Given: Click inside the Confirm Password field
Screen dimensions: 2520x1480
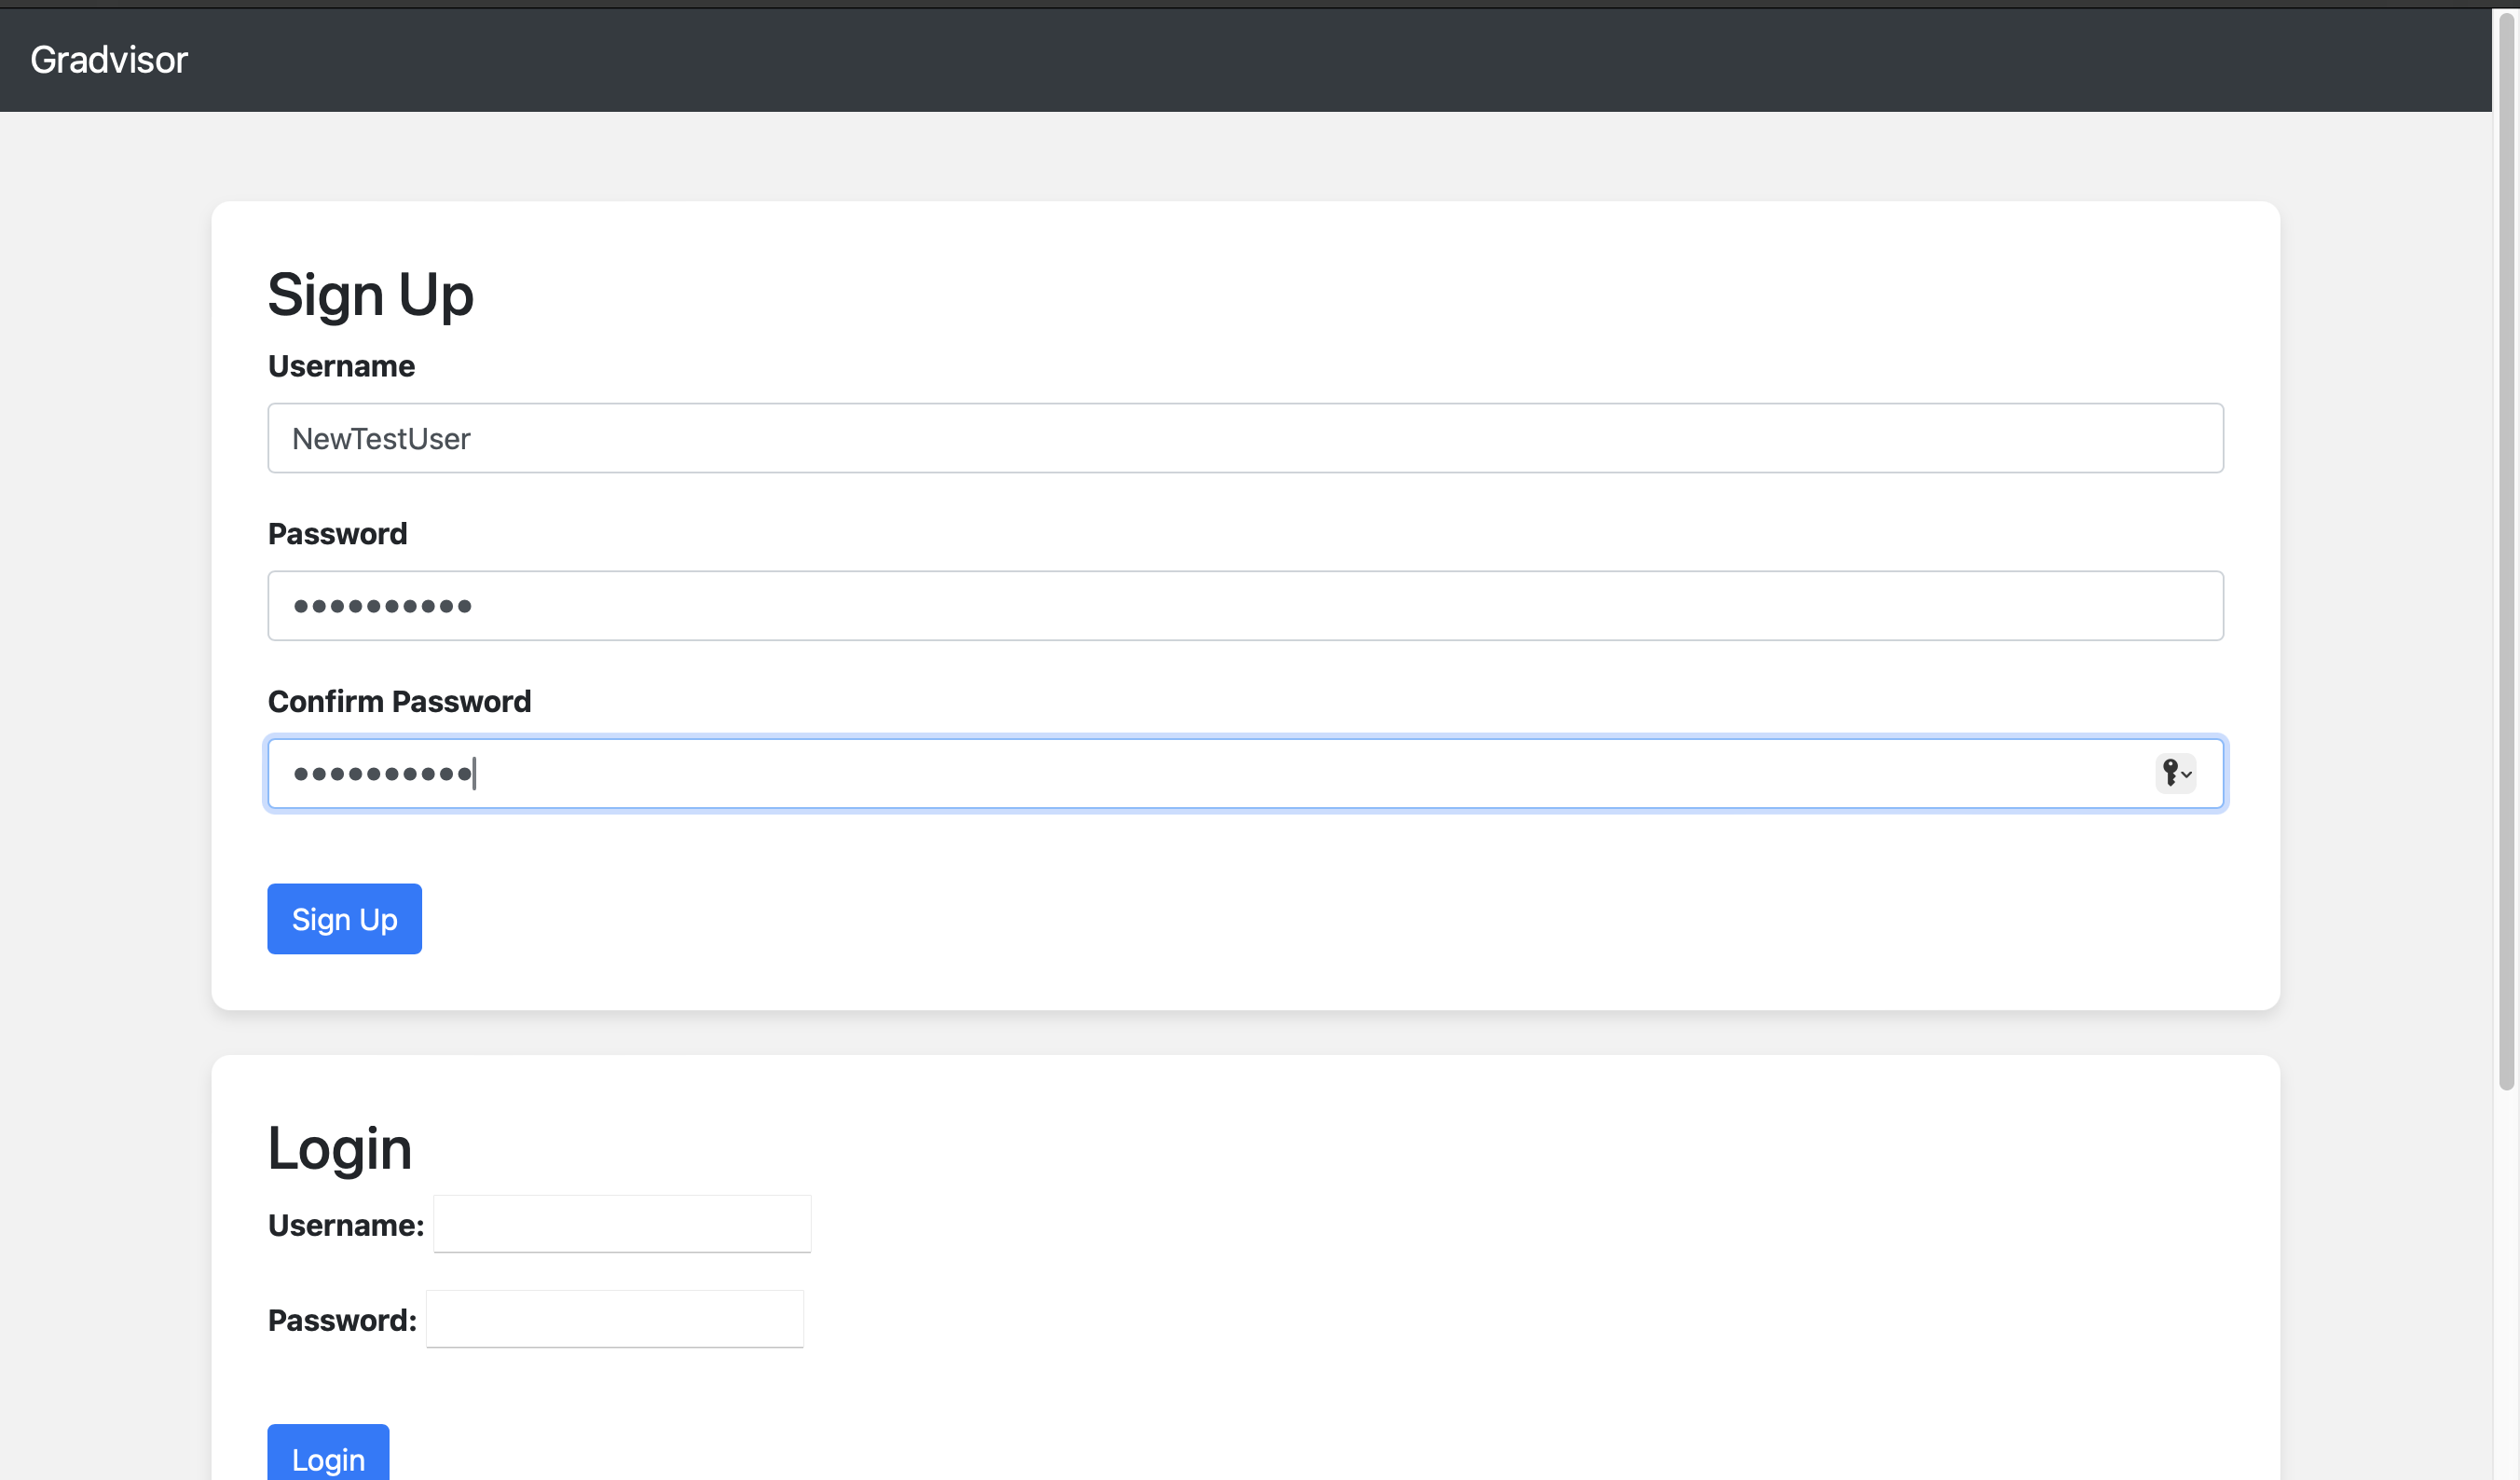Looking at the screenshot, I should point(1245,773).
